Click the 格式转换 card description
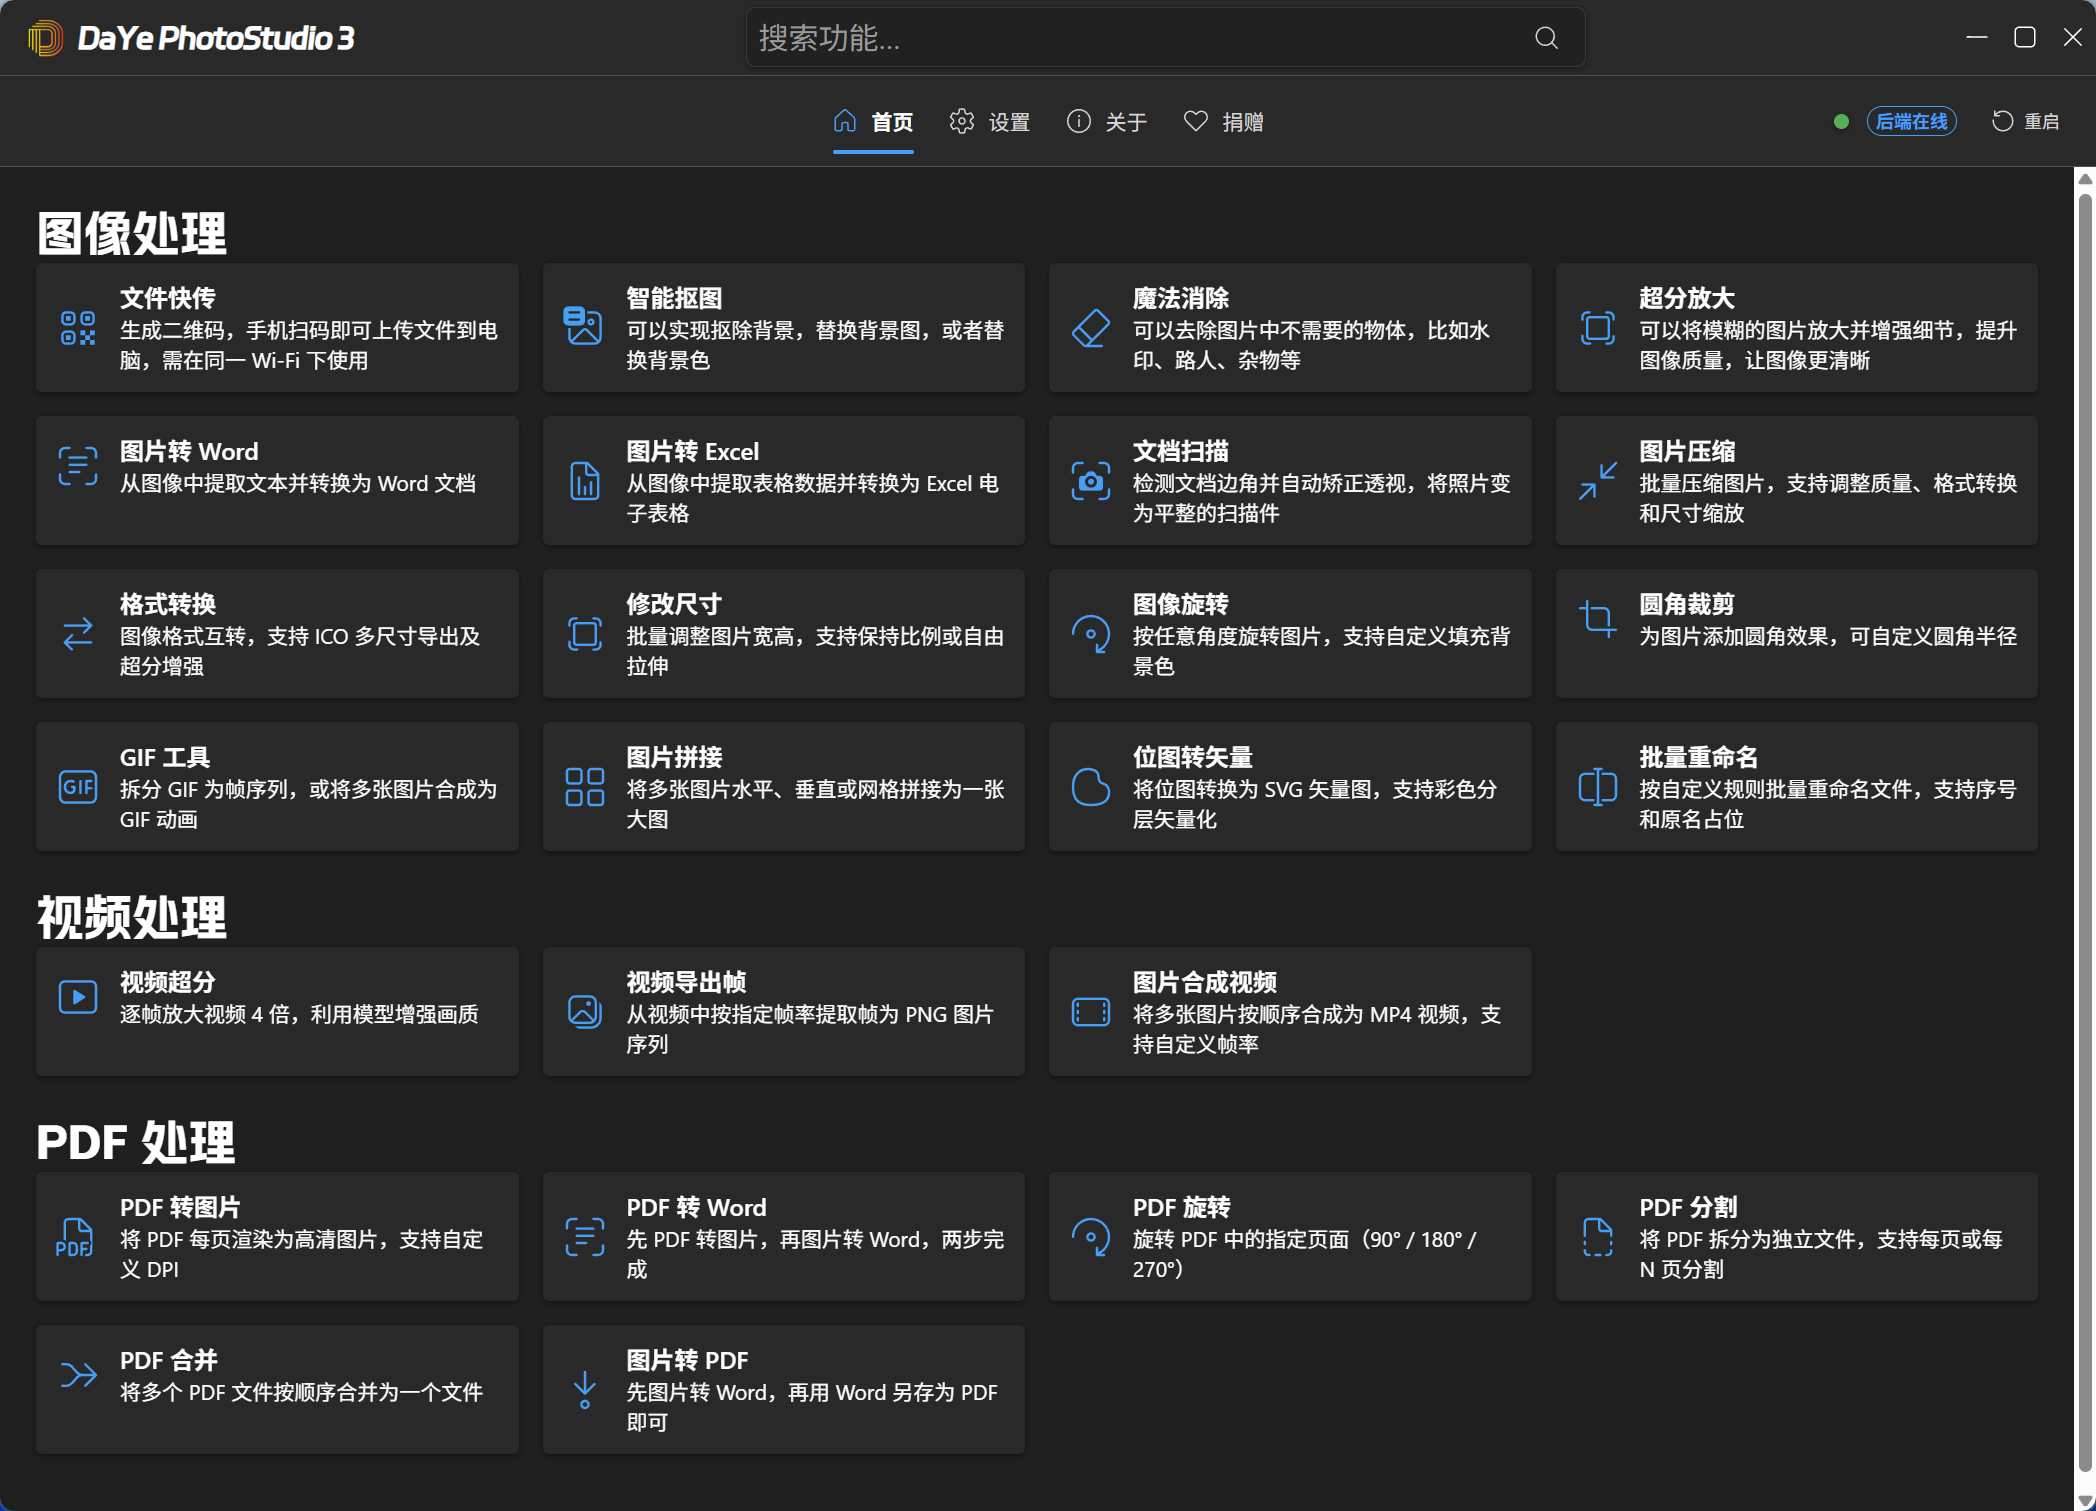2096x1511 pixels. coord(299,651)
